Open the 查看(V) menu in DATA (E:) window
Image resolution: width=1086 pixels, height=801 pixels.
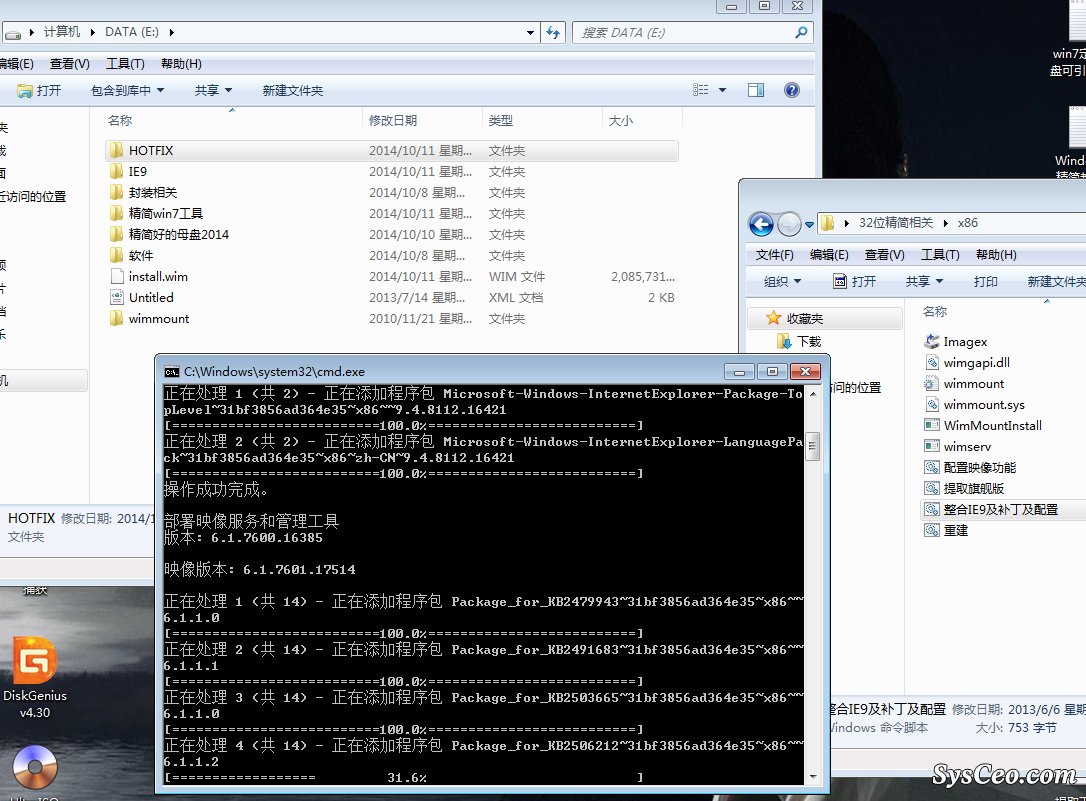pyautogui.click(x=69, y=64)
